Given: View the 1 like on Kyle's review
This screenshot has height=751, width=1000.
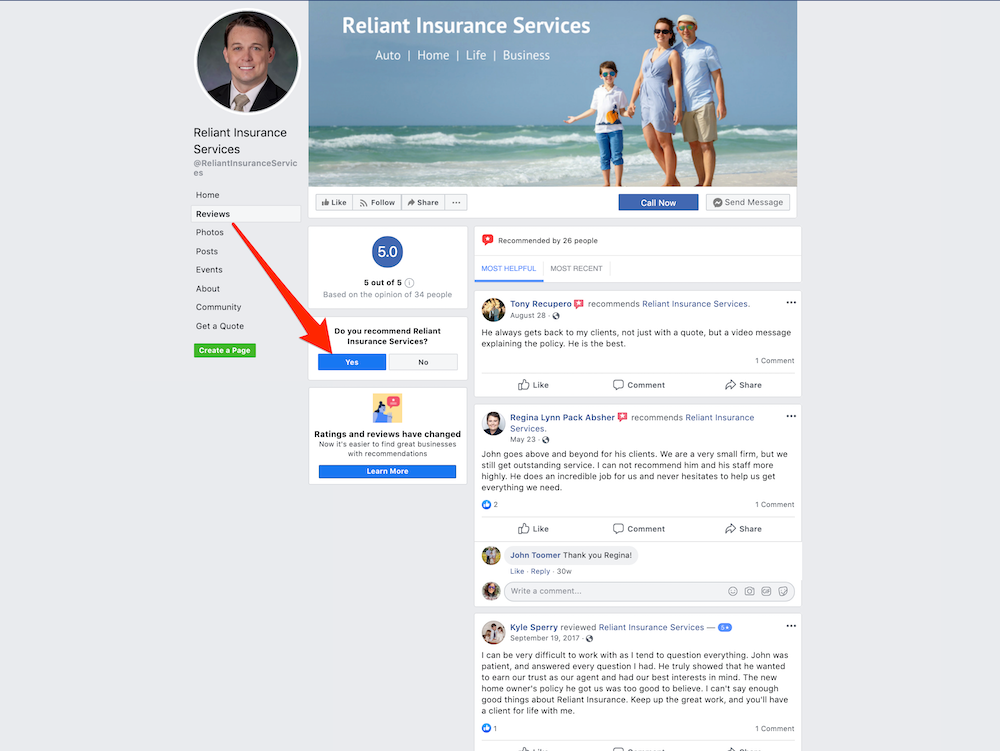Looking at the screenshot, I should (489, 728).
